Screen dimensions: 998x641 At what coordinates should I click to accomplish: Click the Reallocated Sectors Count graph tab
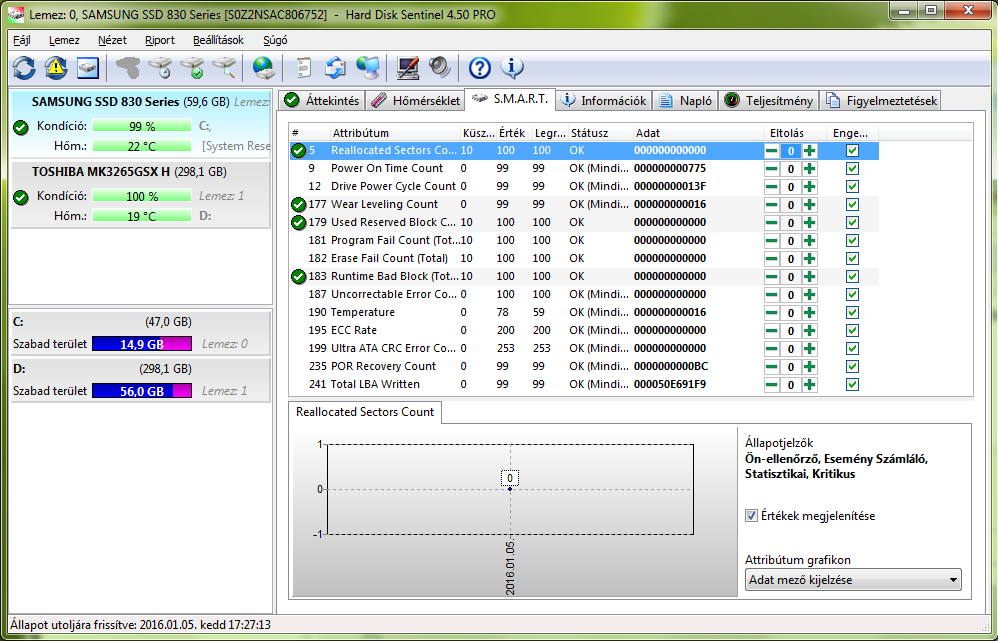click(365, 412)
